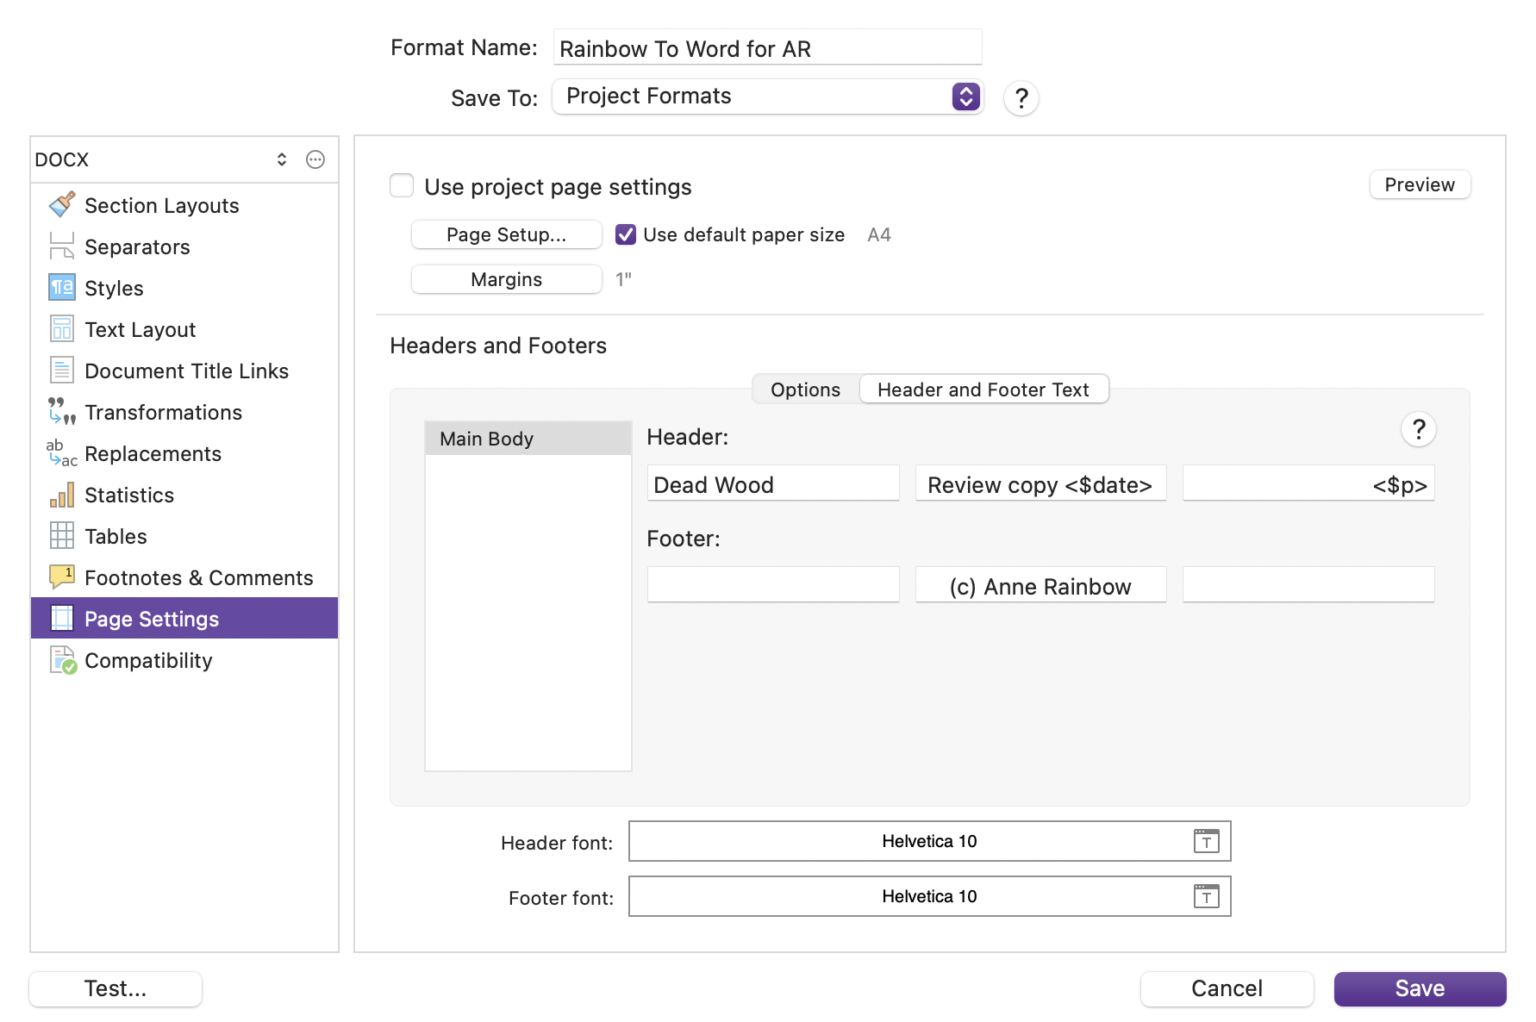This screenshot has height=1022, width=1536.
Task: Switch to the Options tab
Action: pos(805,389)
